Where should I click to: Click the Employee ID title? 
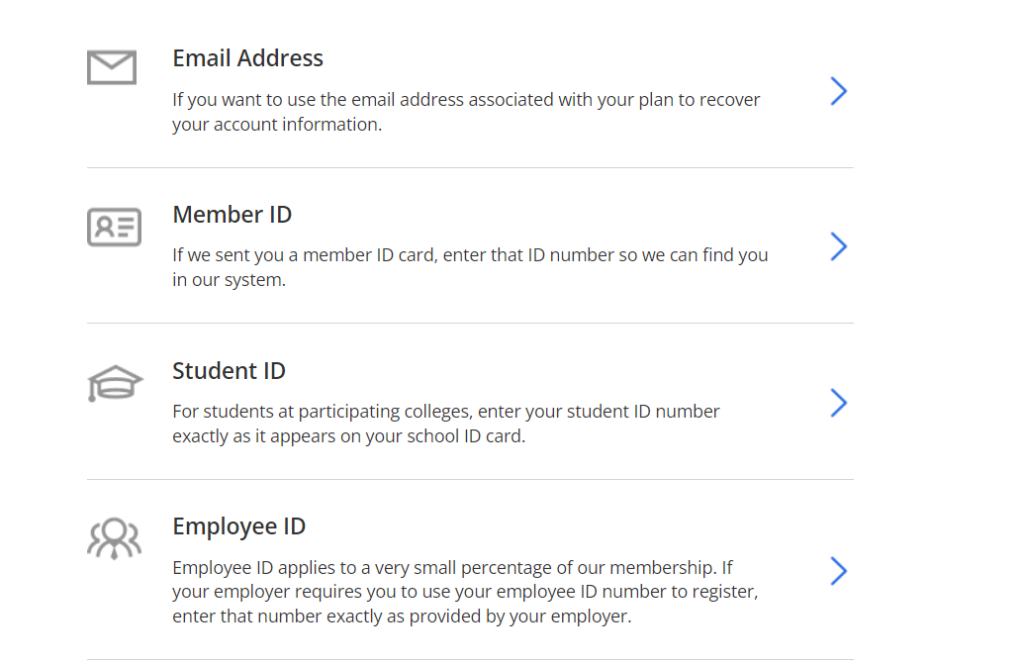pos(240,526)
